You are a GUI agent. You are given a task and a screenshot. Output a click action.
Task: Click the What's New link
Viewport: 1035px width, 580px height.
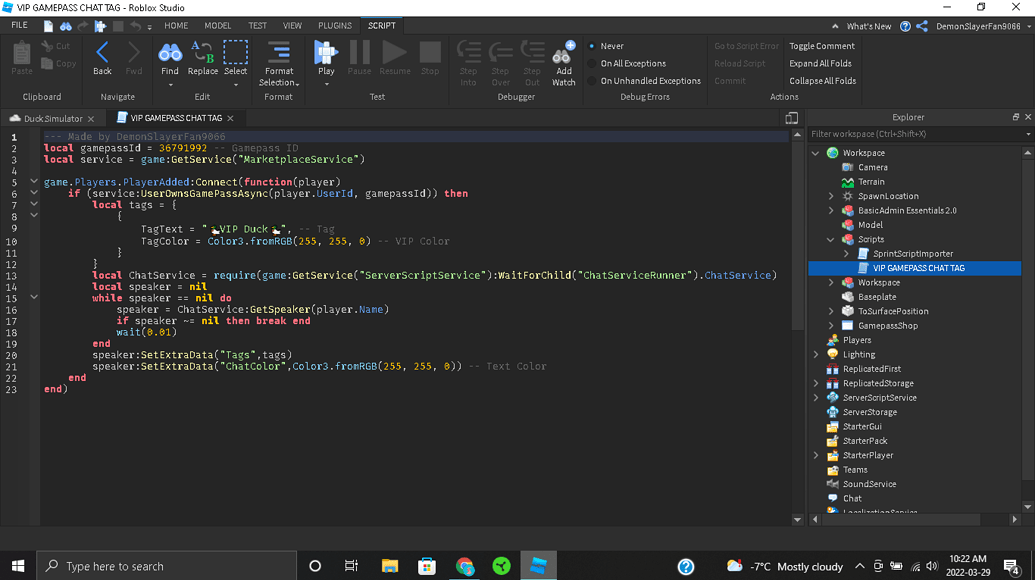click(x=869, y=26)
